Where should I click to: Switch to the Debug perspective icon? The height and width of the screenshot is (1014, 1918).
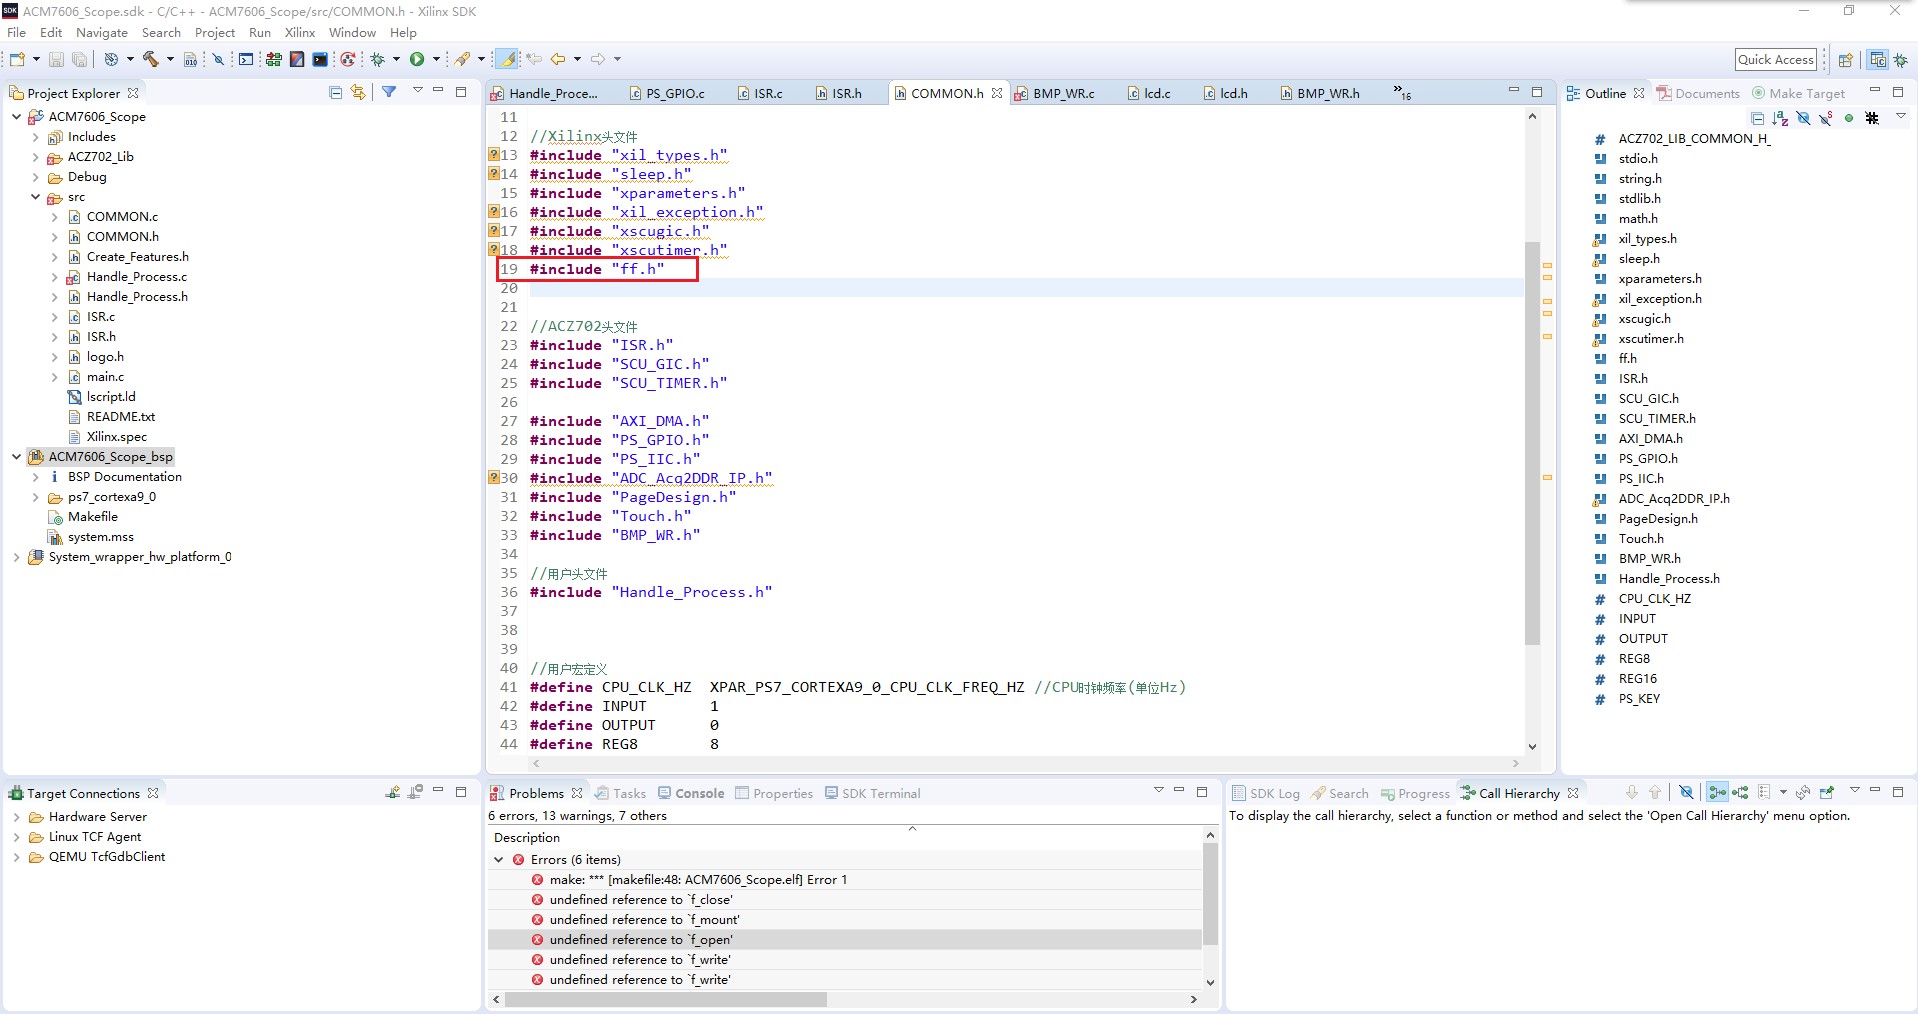1900,60
